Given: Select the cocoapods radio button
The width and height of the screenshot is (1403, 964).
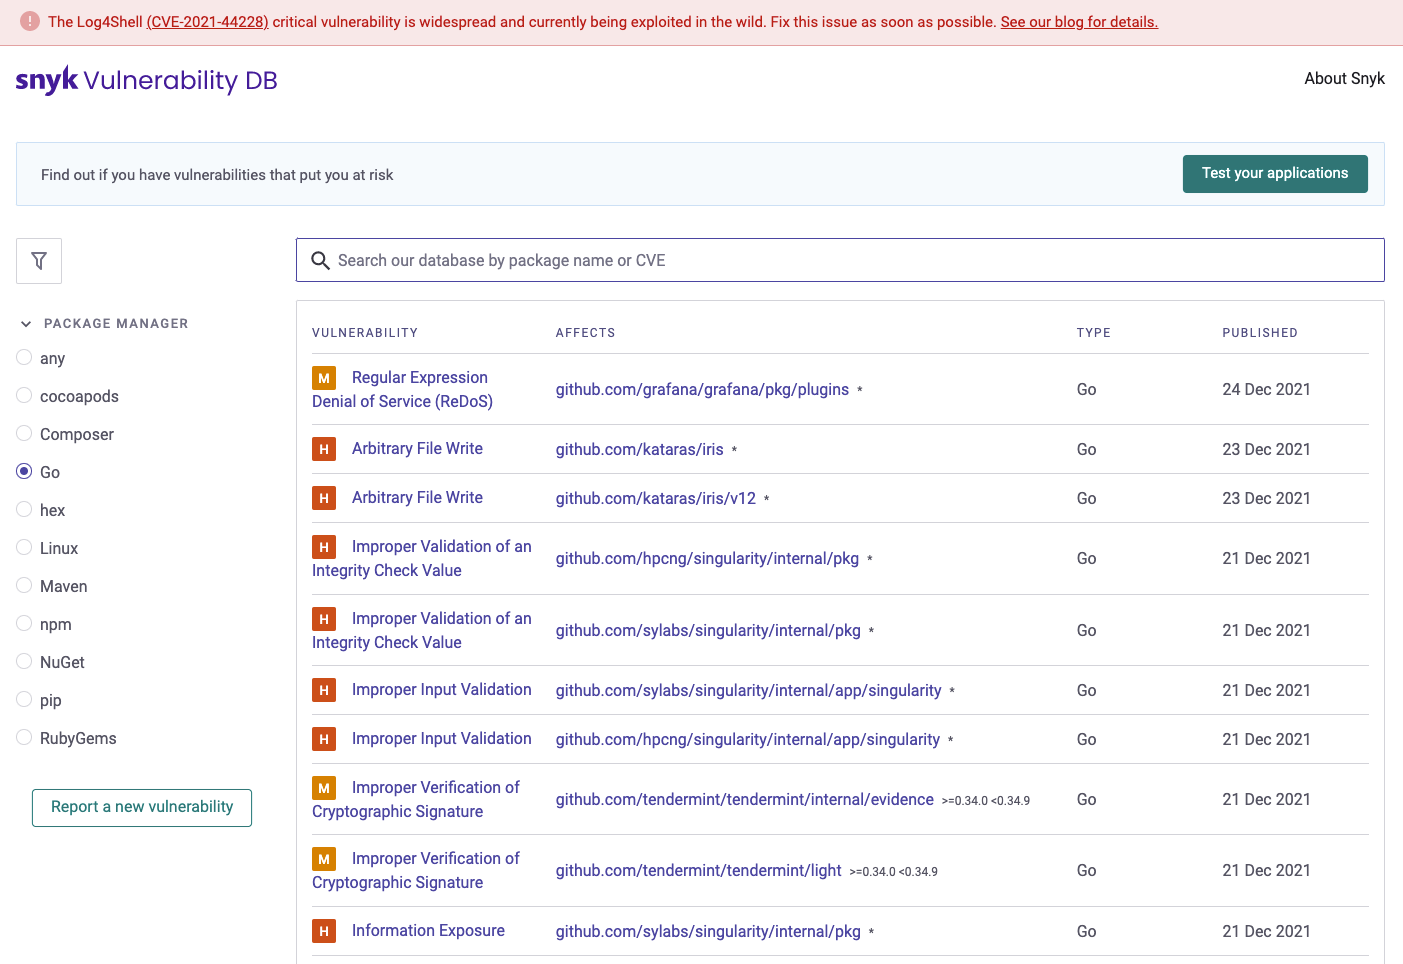Looking at the screenshot, I should tap(24, 395).
